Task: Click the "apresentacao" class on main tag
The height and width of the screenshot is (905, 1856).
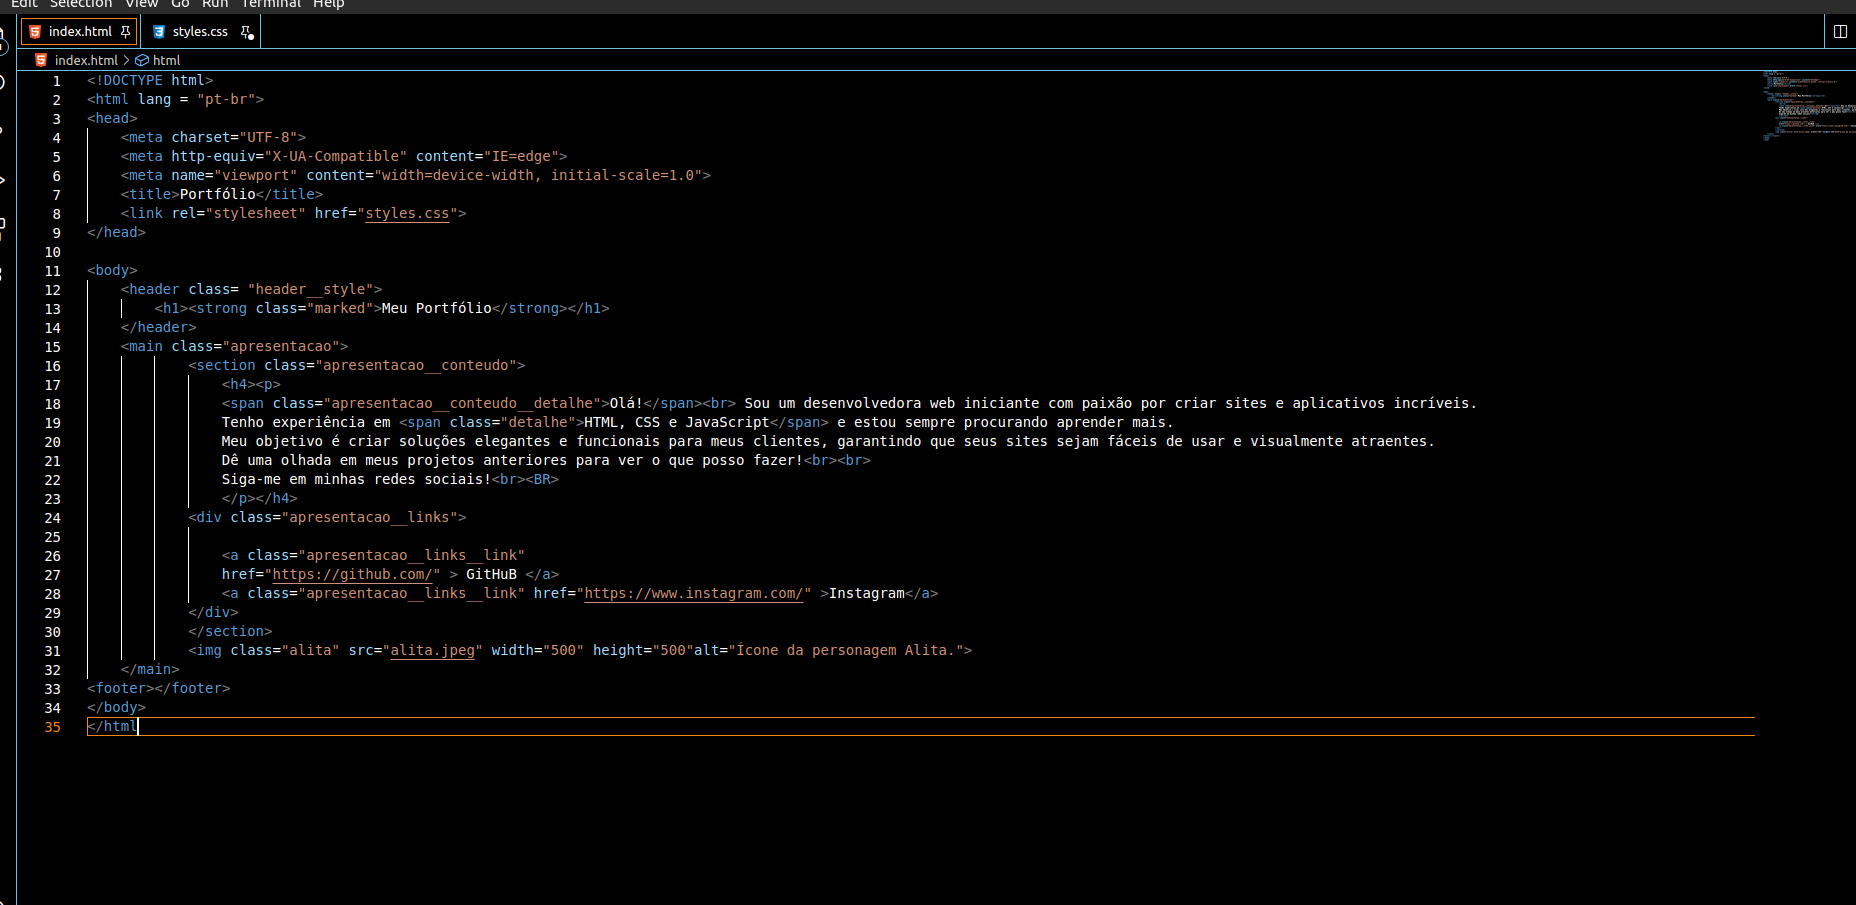Action: (281, 346)
